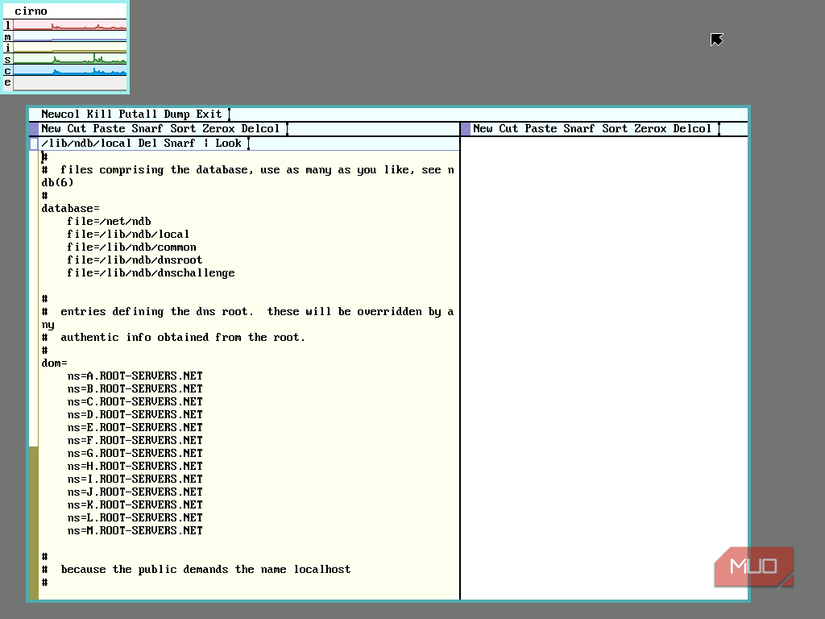
Task: Click the left column's purple layout box
Action: [34, 128]
